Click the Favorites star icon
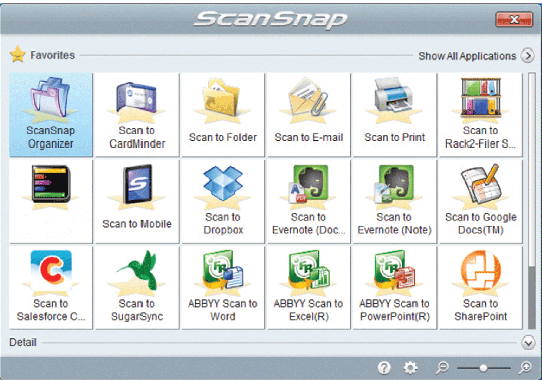The height and width of the screenshot is (380, 542). click(18, 55)
